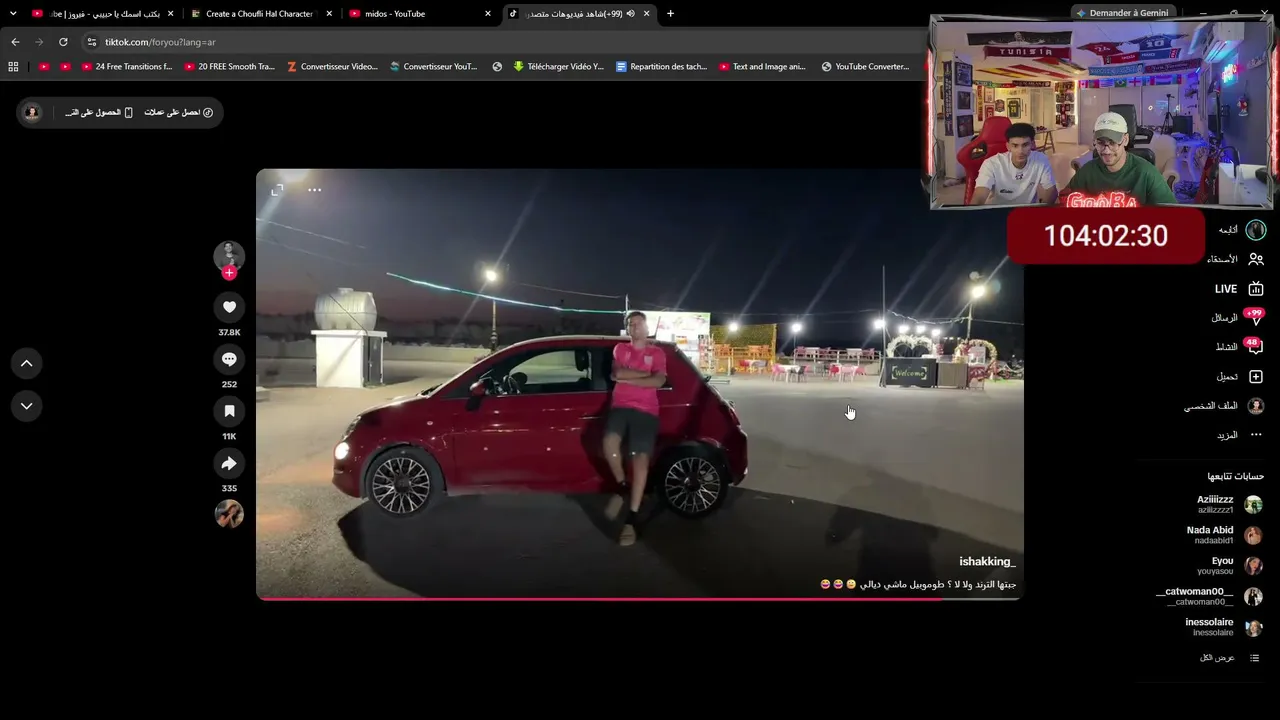Open the 'Repartition des tach...' bookmark
This screenshot has width=1280, height=720.
click(x=662, y=67)
